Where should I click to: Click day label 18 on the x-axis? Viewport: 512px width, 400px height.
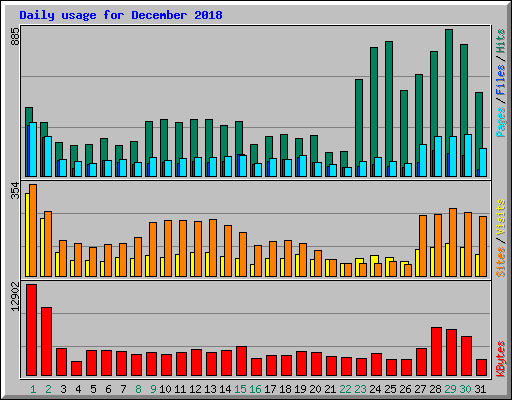tap(285, 389)
